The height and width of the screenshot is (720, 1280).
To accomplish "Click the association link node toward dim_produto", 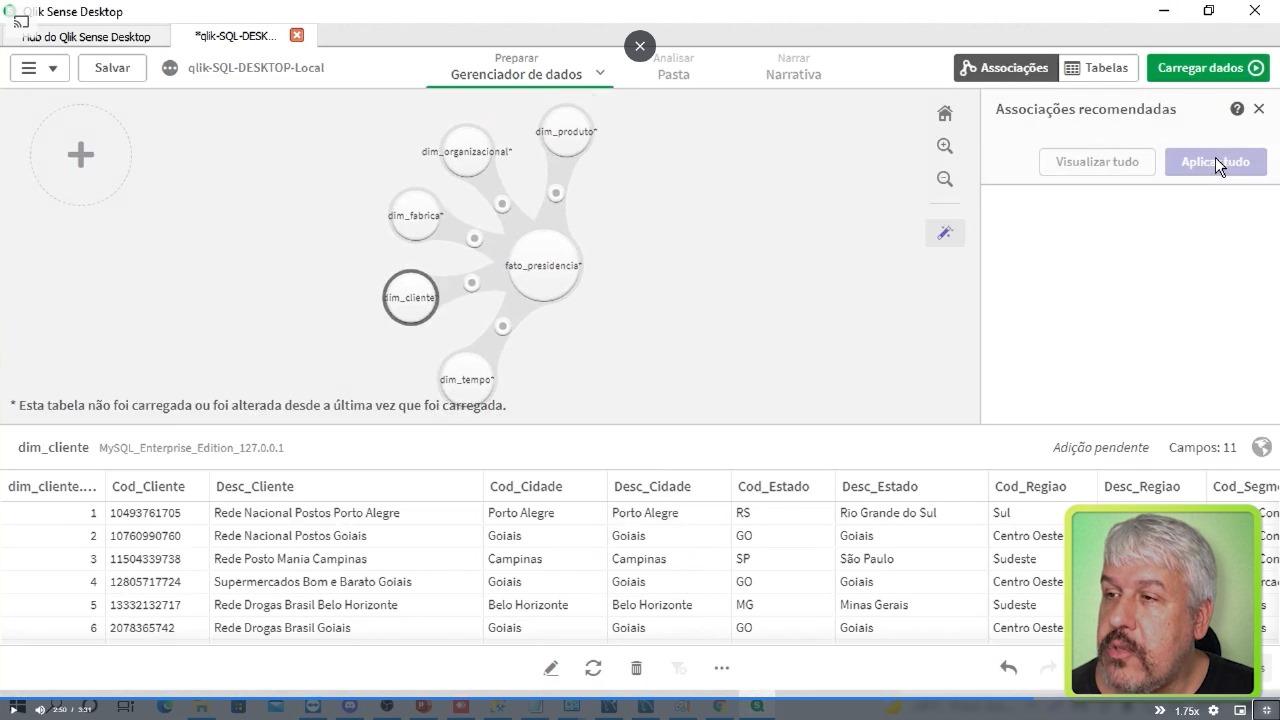I will (x=556, y=193).
